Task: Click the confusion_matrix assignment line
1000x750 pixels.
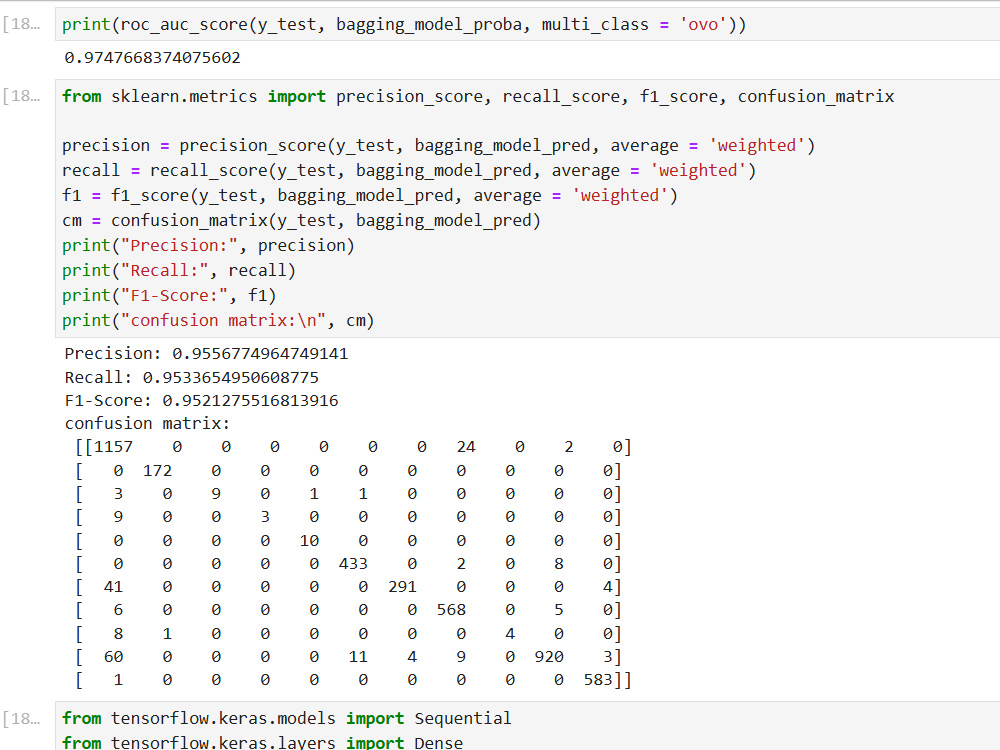Action: 301,221
